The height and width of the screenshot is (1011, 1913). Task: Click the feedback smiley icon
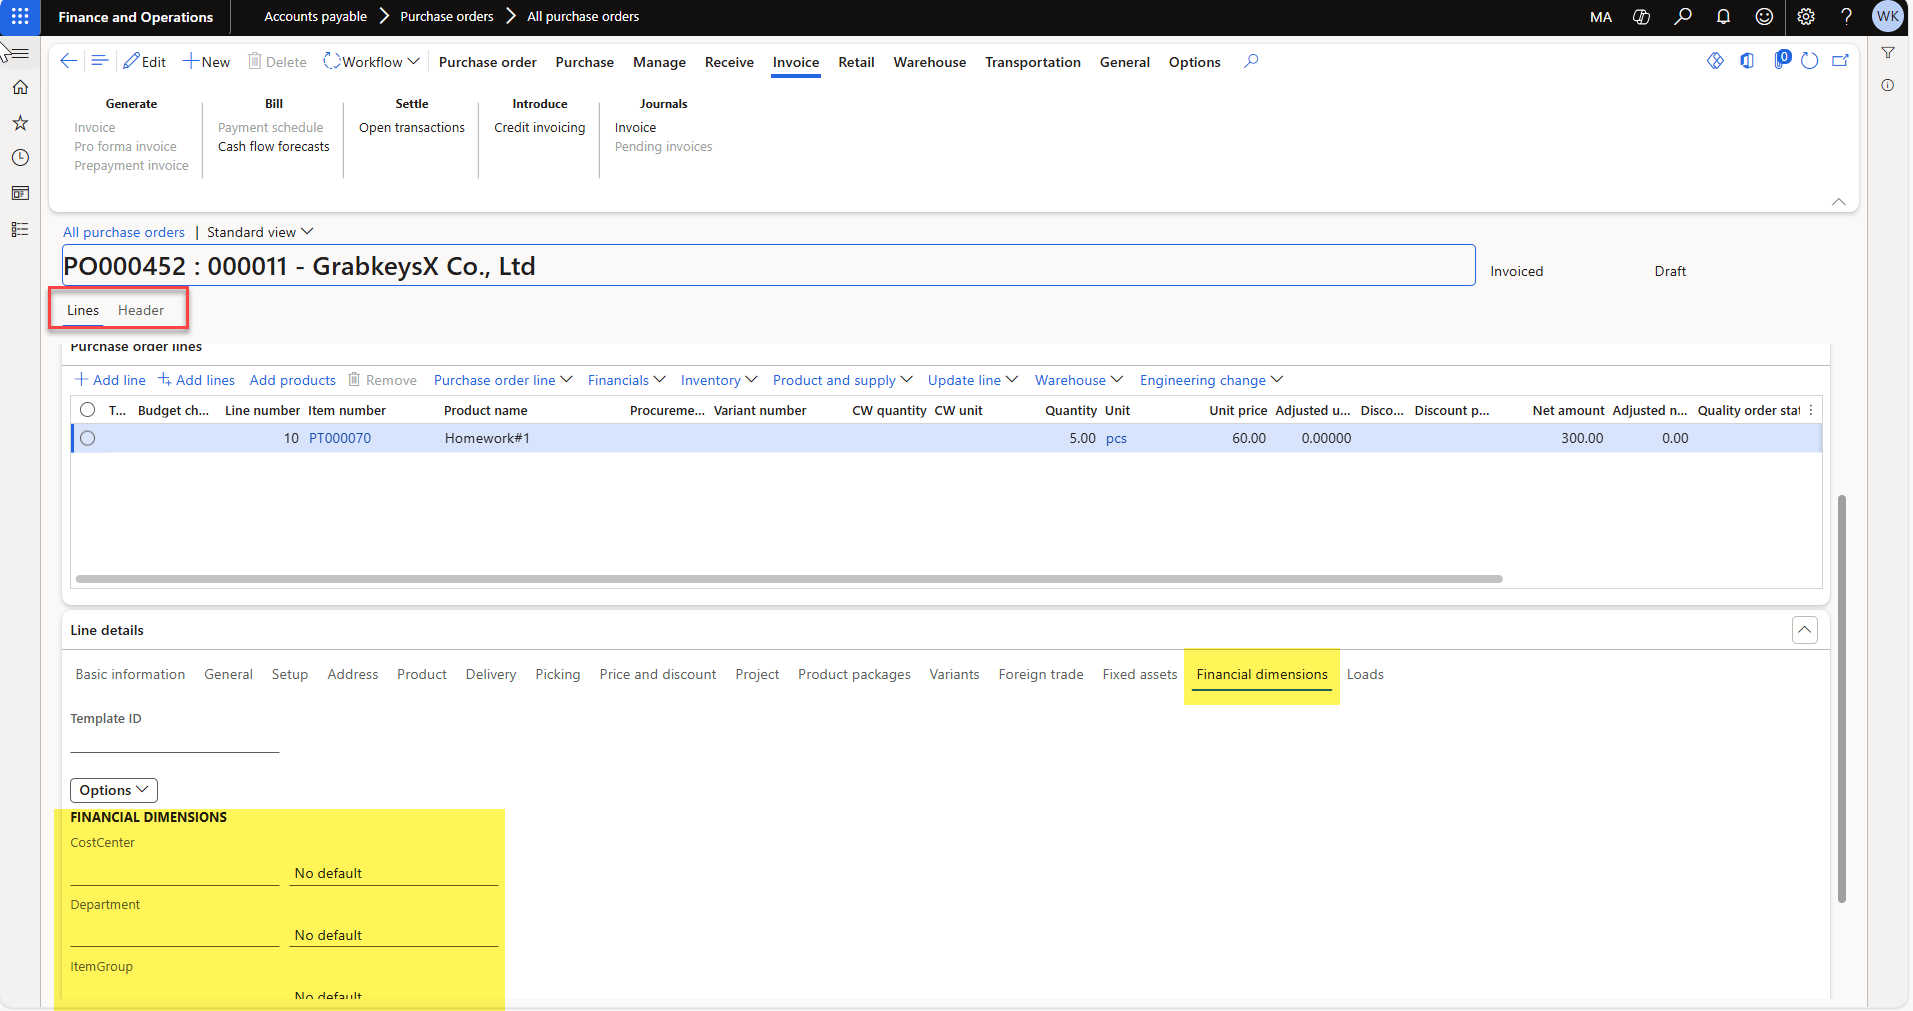tap(1765, 17)
